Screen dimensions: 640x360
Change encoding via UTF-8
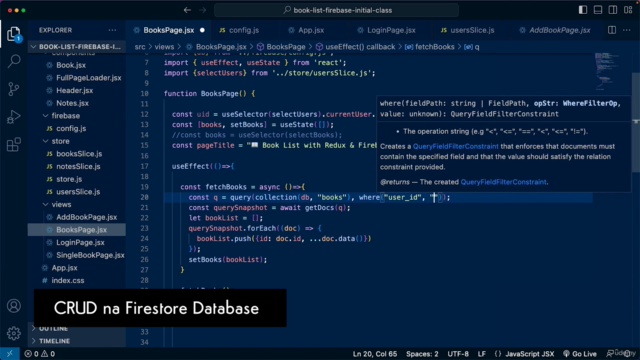[458, 354]
